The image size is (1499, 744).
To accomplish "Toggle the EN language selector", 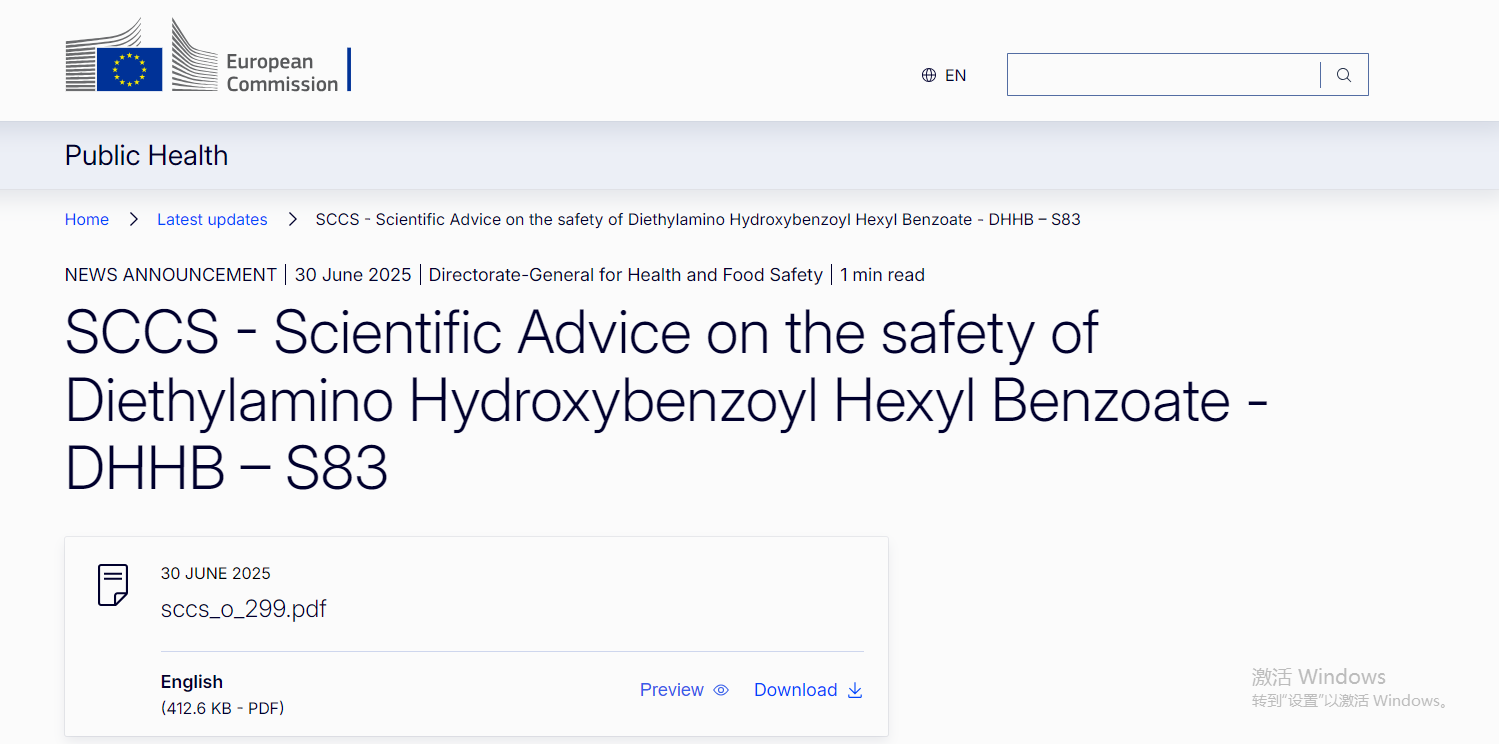I will tap(944, 74).
